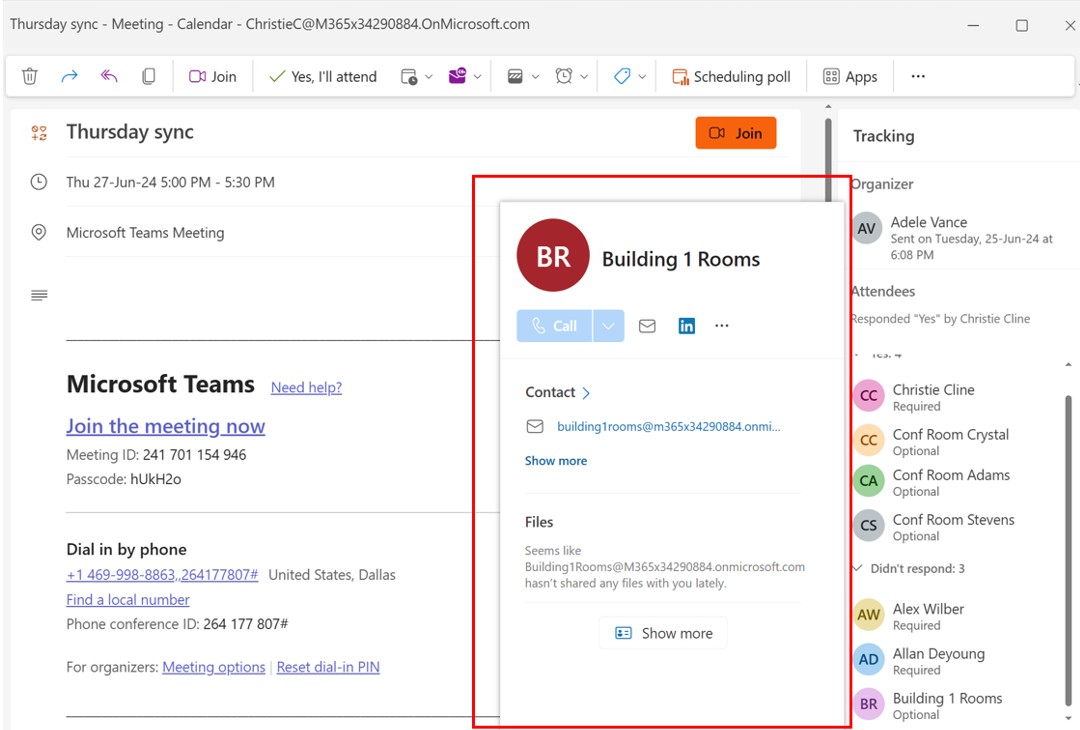The image size is (1080, 730).
Task: Set a reminder via the alarm clock icon
Action: (x=563, y=76)
